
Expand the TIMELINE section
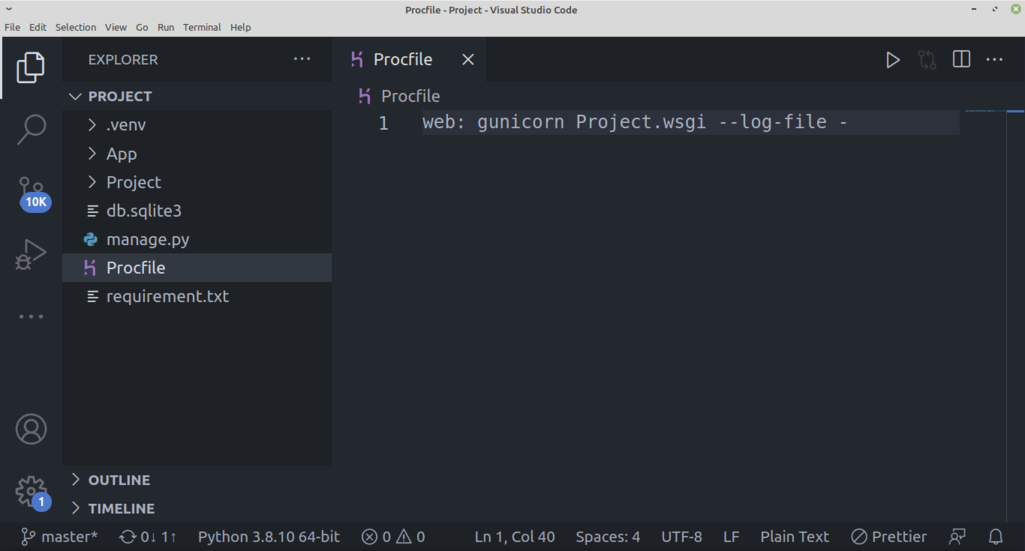[x=197, y=509]
